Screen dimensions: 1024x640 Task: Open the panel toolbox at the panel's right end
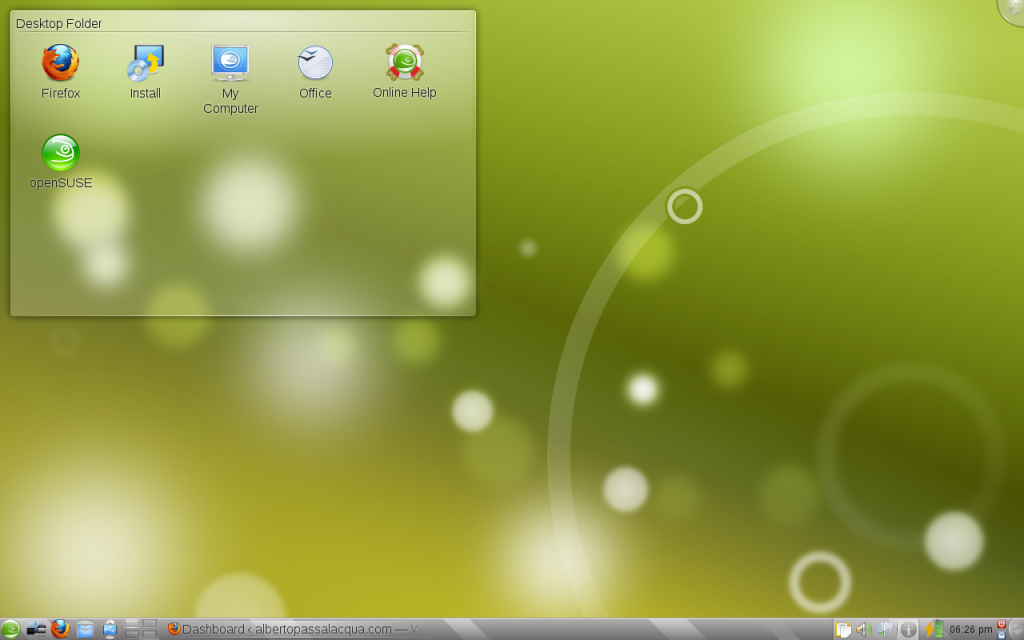[x=1017, y=630]
